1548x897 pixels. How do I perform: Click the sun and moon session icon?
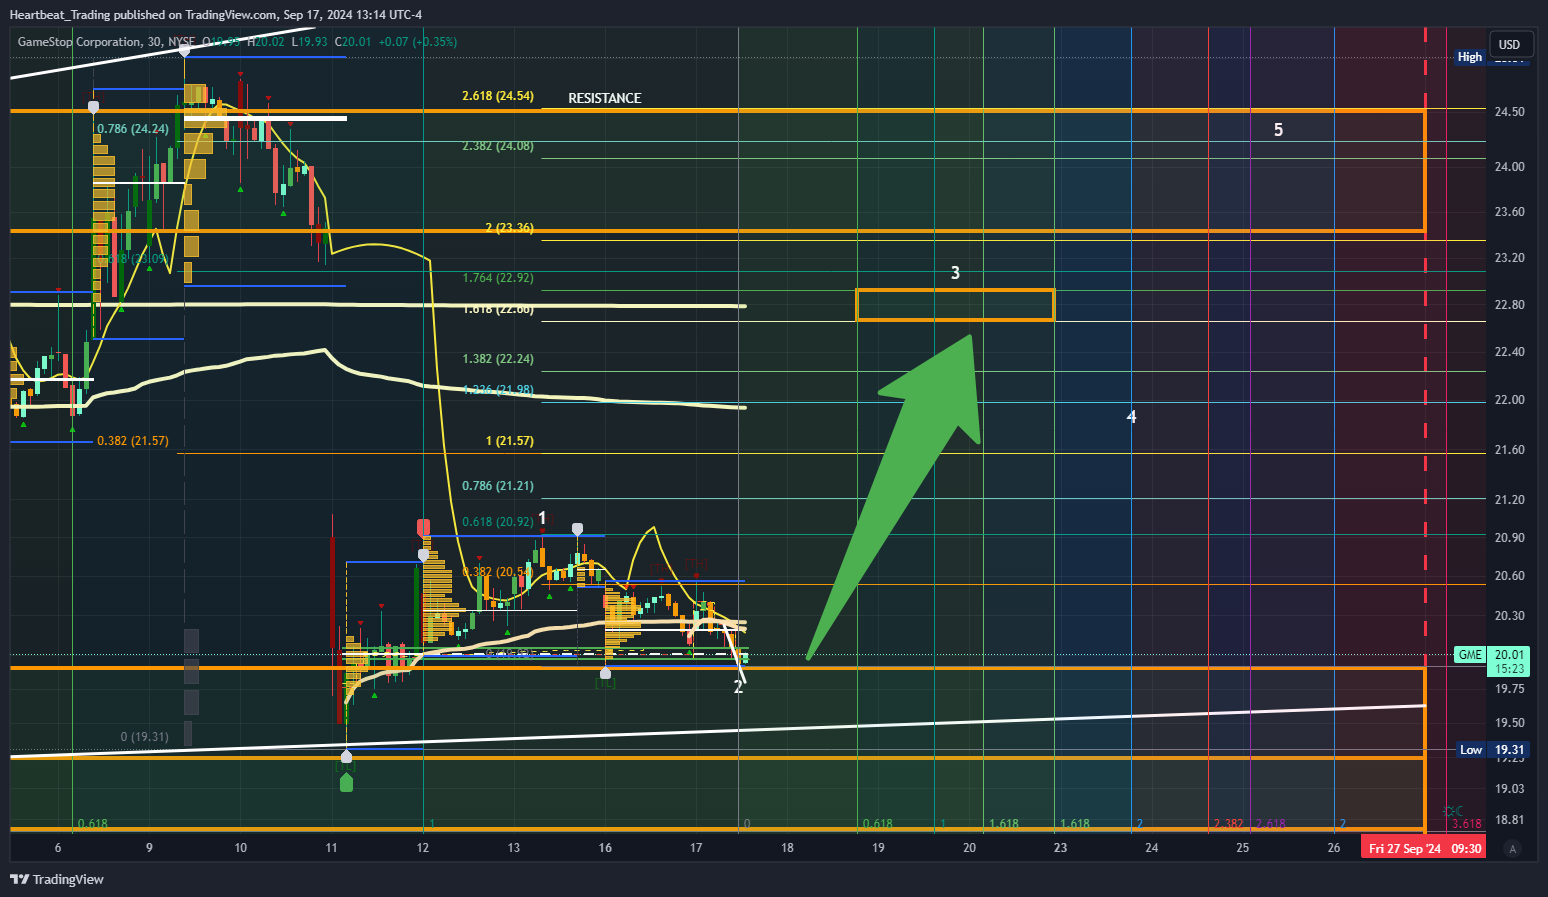click(x=1453, y=811)
